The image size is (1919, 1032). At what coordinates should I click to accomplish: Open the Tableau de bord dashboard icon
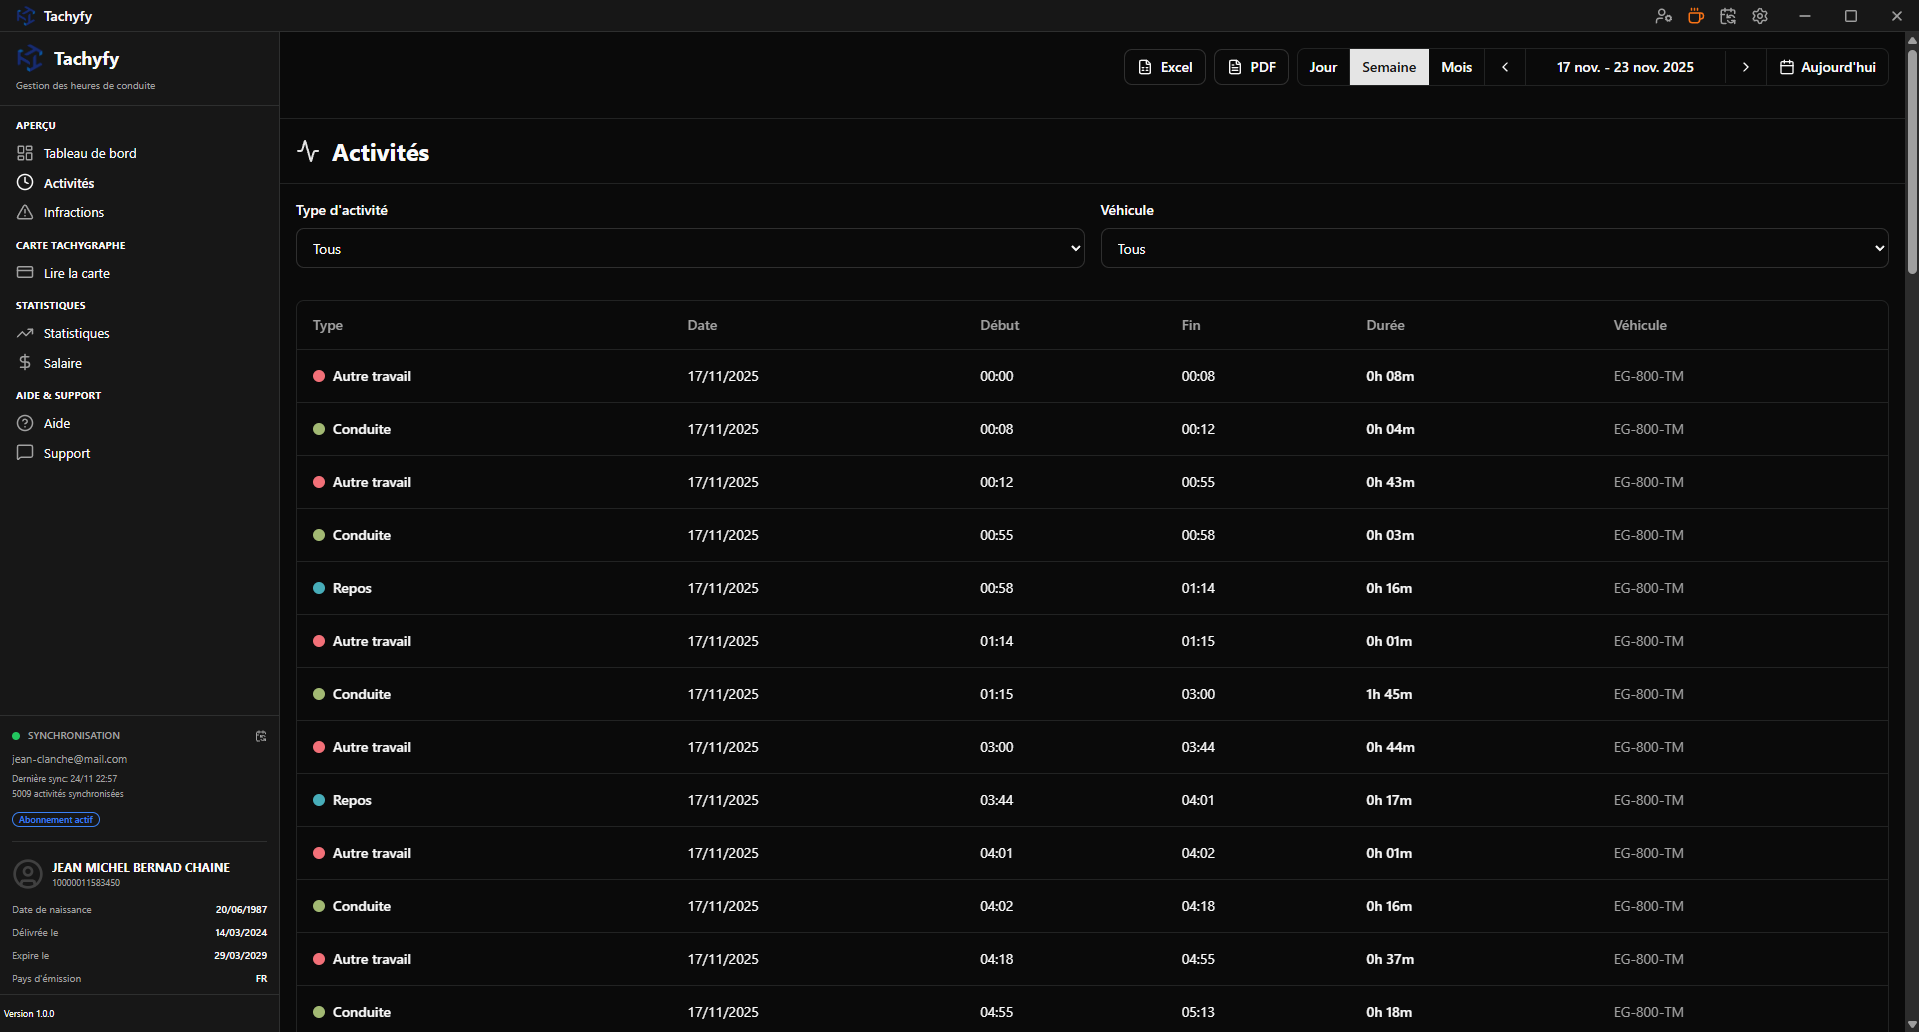point(26,153)
